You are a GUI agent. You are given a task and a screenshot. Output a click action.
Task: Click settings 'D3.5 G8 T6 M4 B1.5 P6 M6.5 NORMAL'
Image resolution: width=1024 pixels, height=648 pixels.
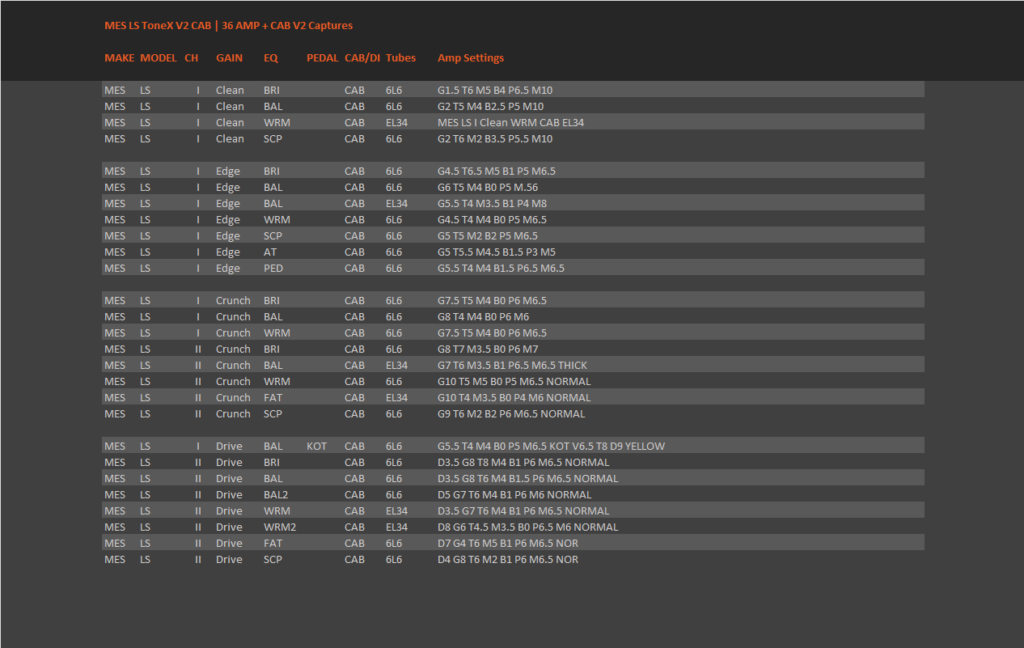528,479
